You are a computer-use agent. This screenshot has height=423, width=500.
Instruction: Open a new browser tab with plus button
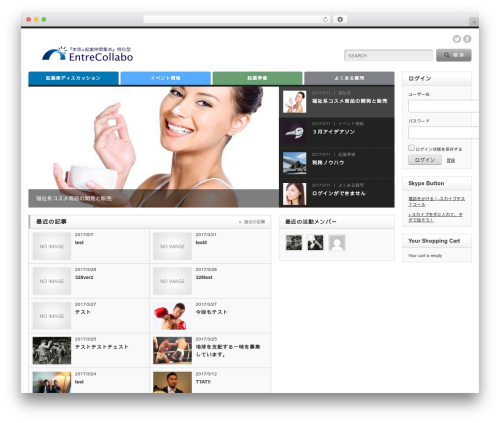tap(474, 22)
